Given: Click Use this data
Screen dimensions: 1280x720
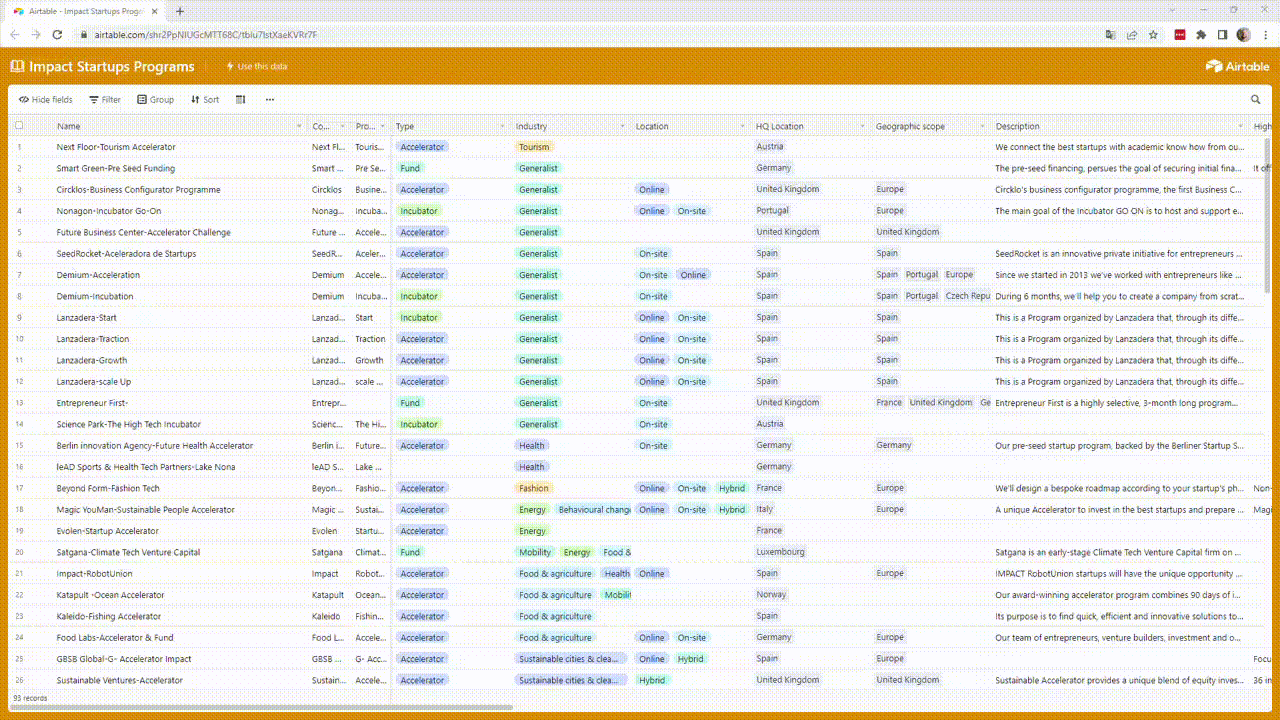Looking at the screenshot, I should [257, 67].
